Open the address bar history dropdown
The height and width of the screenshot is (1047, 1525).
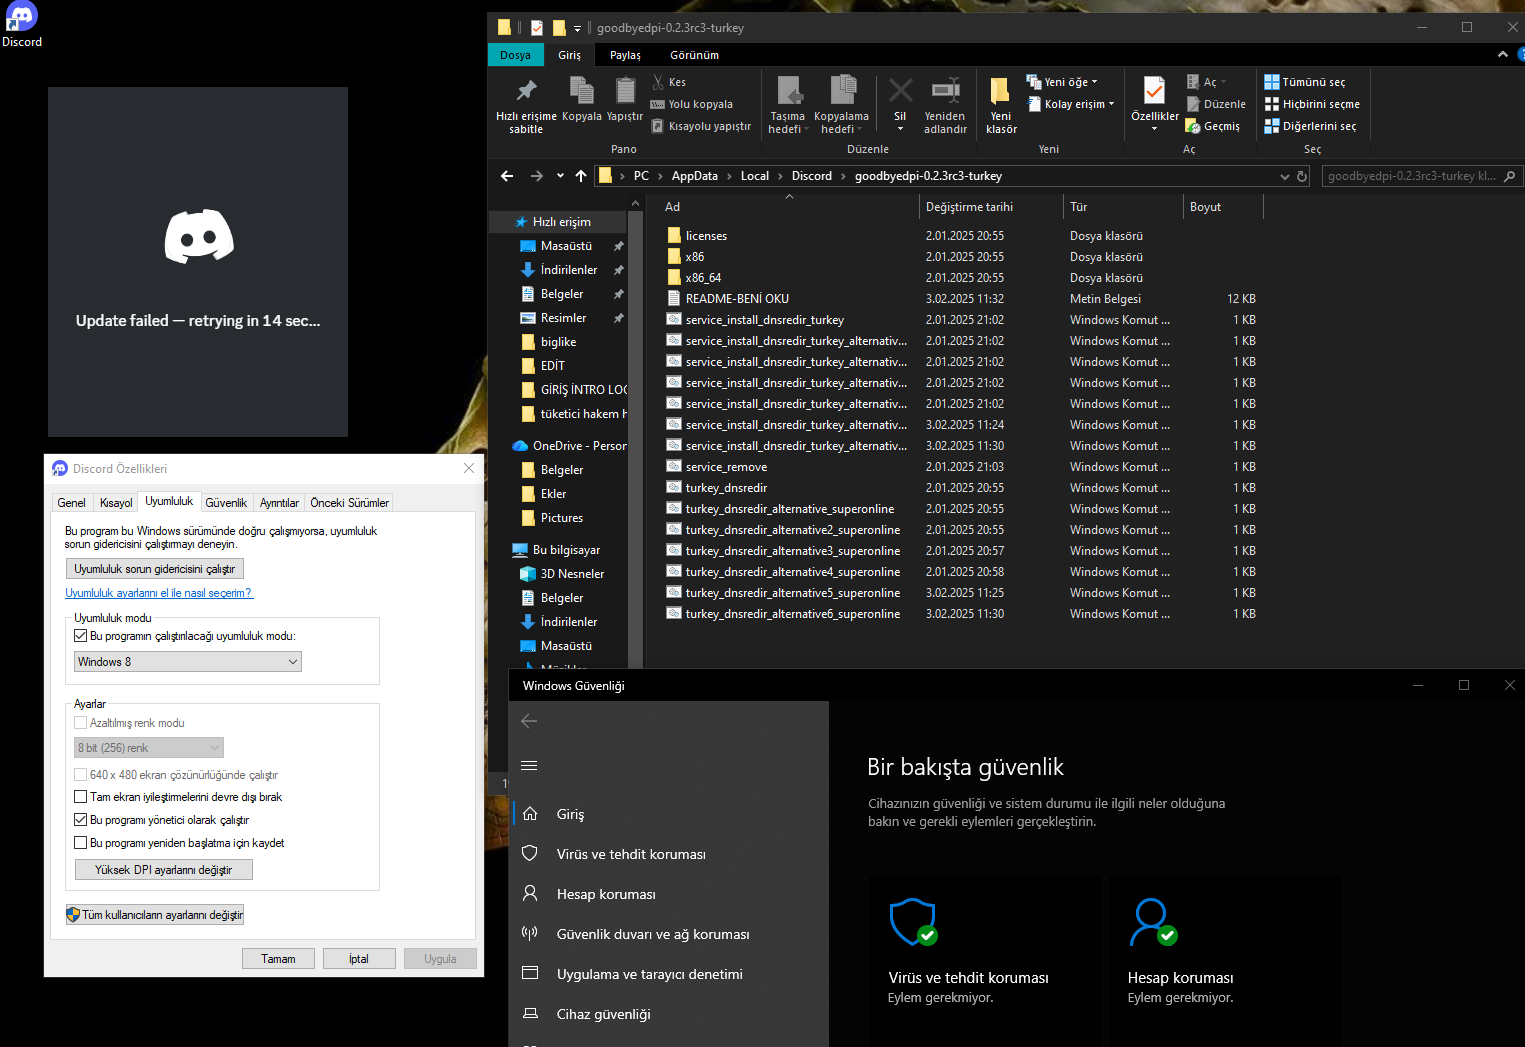coord(1285,176)
